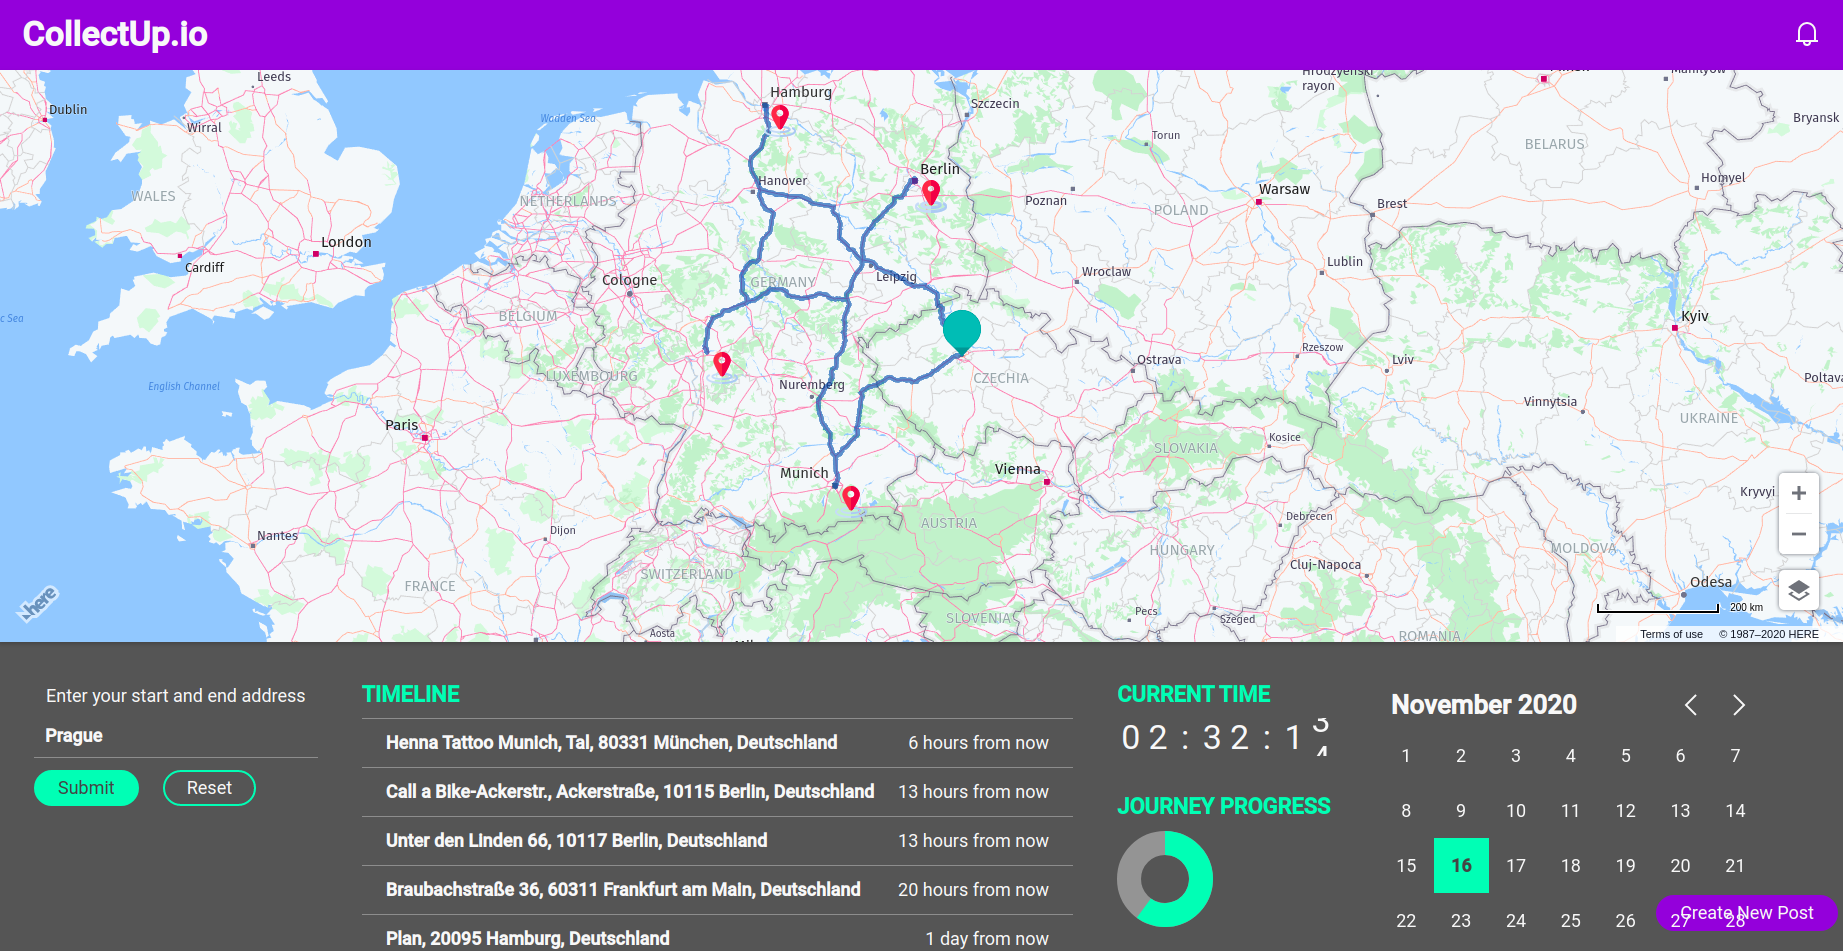Viewport: 1843px width, 951px height.
Task: Choose November 9 in the calendar
Action: tap(1461, 811)
